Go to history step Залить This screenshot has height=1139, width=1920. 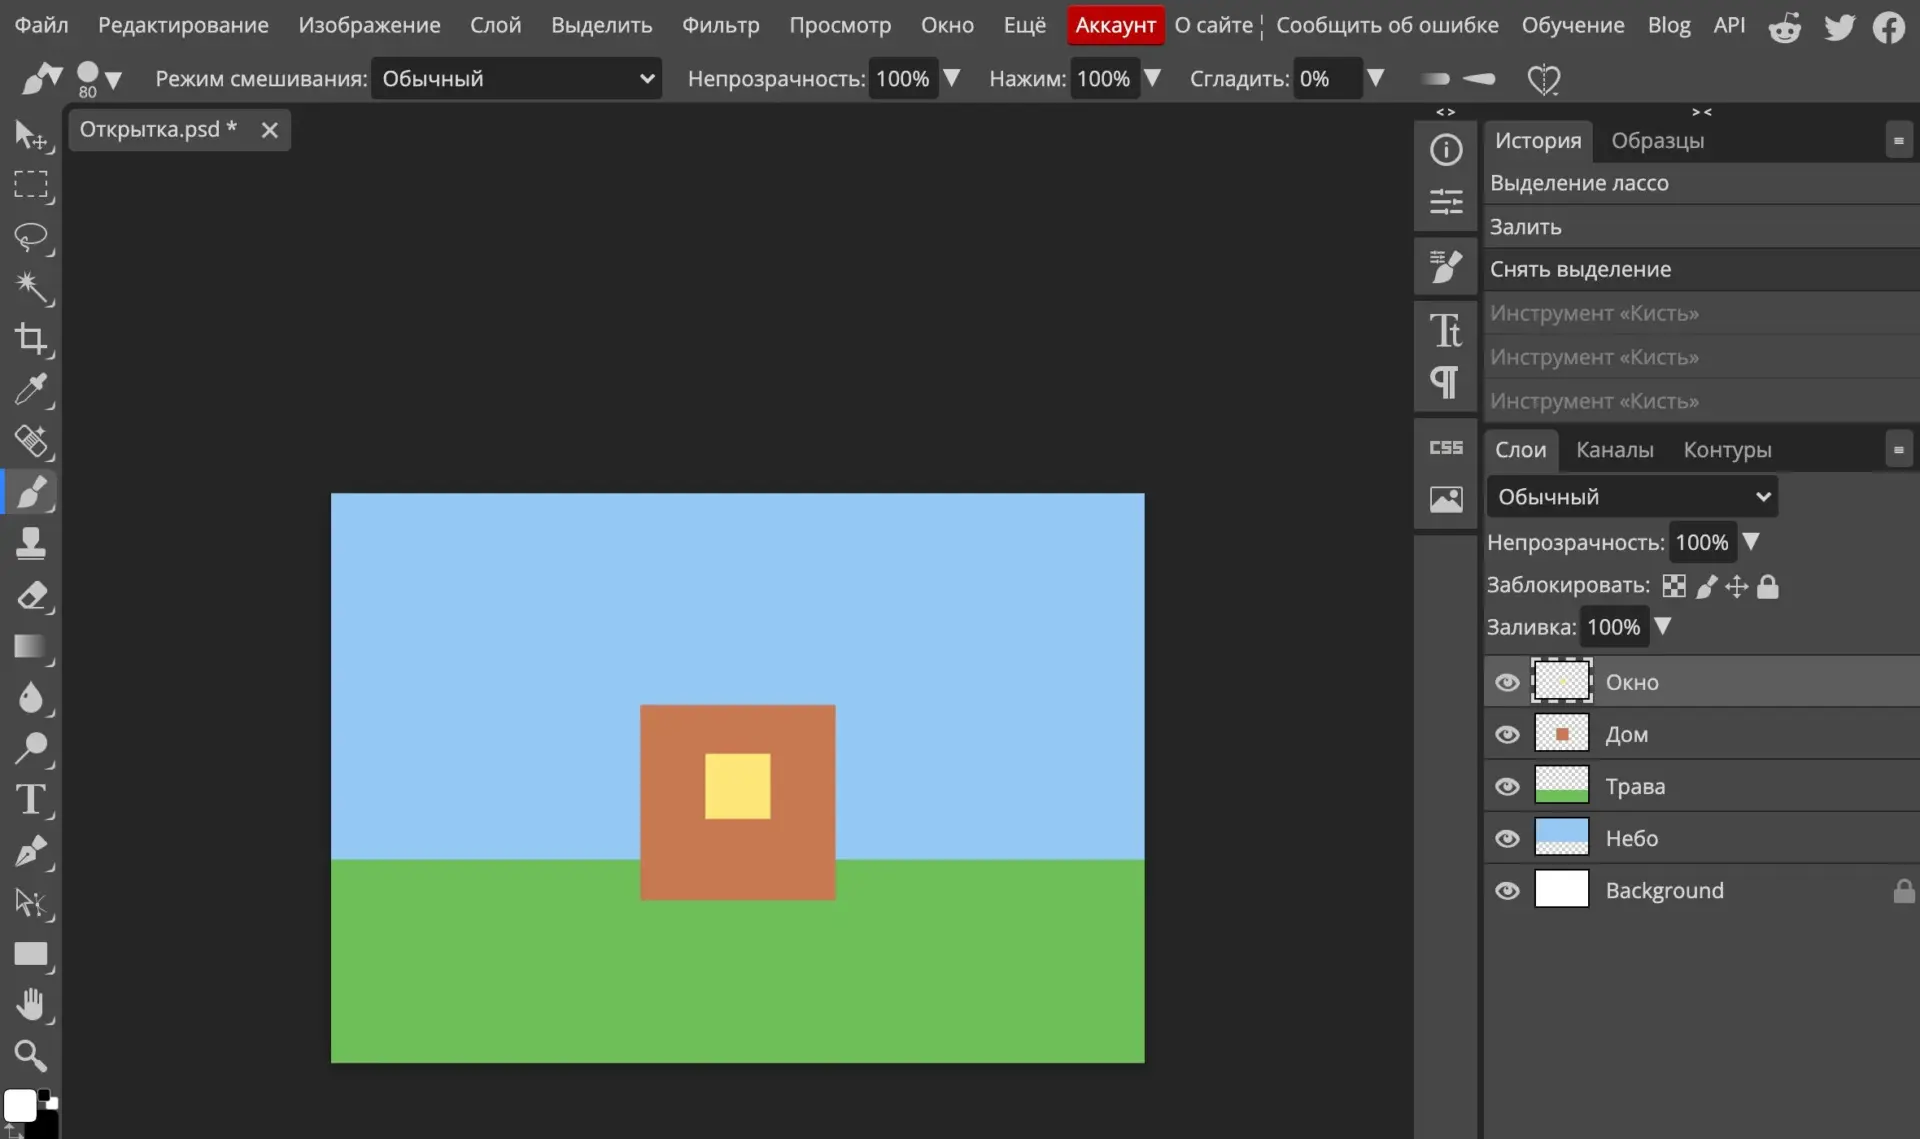[x=1700, y=227]
